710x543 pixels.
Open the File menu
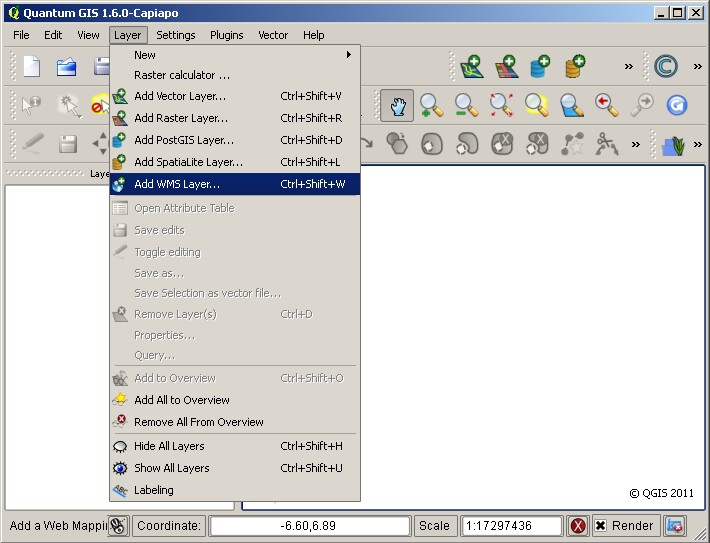click(x=21, y=35)
